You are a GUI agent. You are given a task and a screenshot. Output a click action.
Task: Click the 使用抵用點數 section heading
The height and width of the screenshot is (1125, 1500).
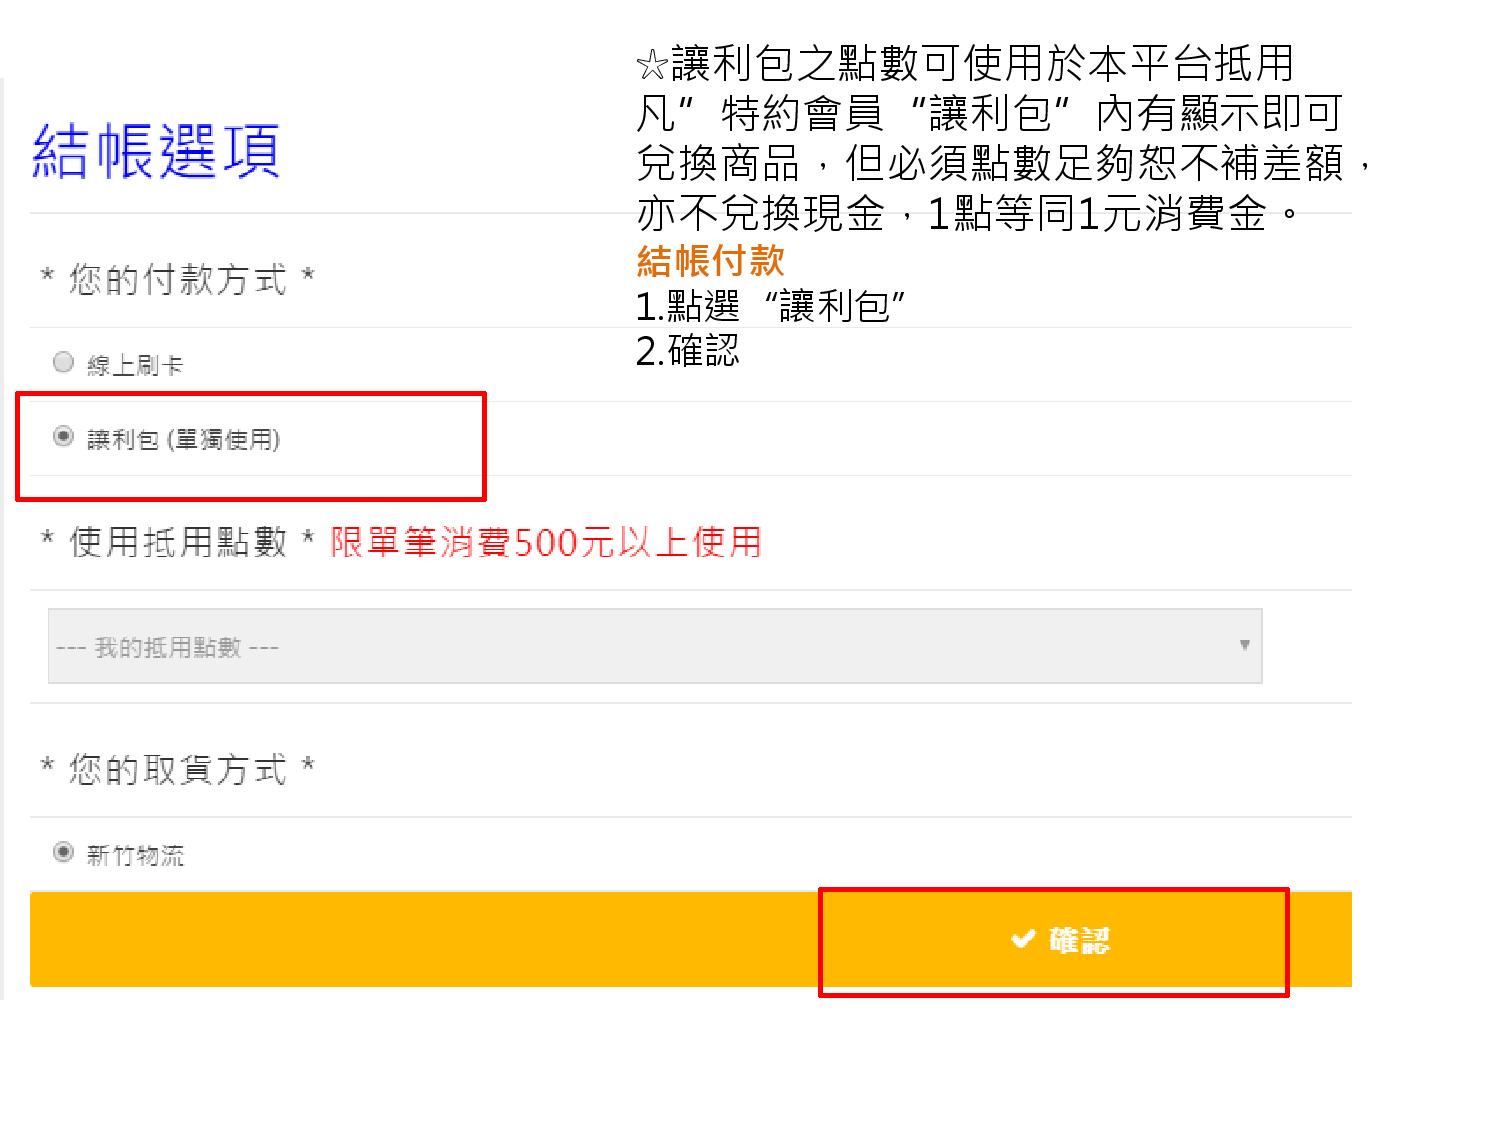click(177, 542)
